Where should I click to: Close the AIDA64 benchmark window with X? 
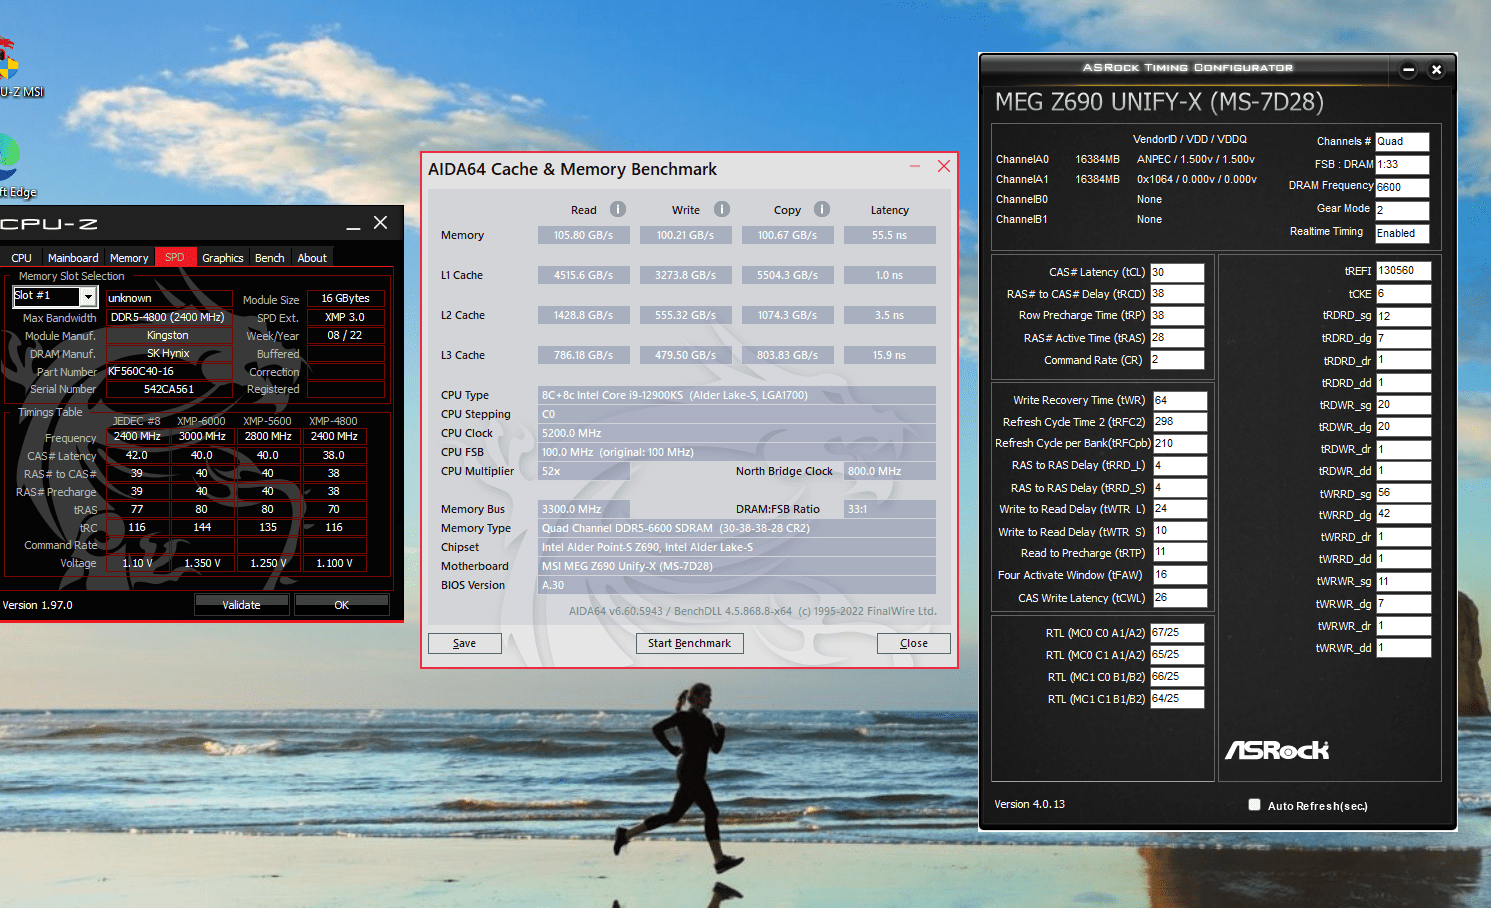tap(943, 166)
